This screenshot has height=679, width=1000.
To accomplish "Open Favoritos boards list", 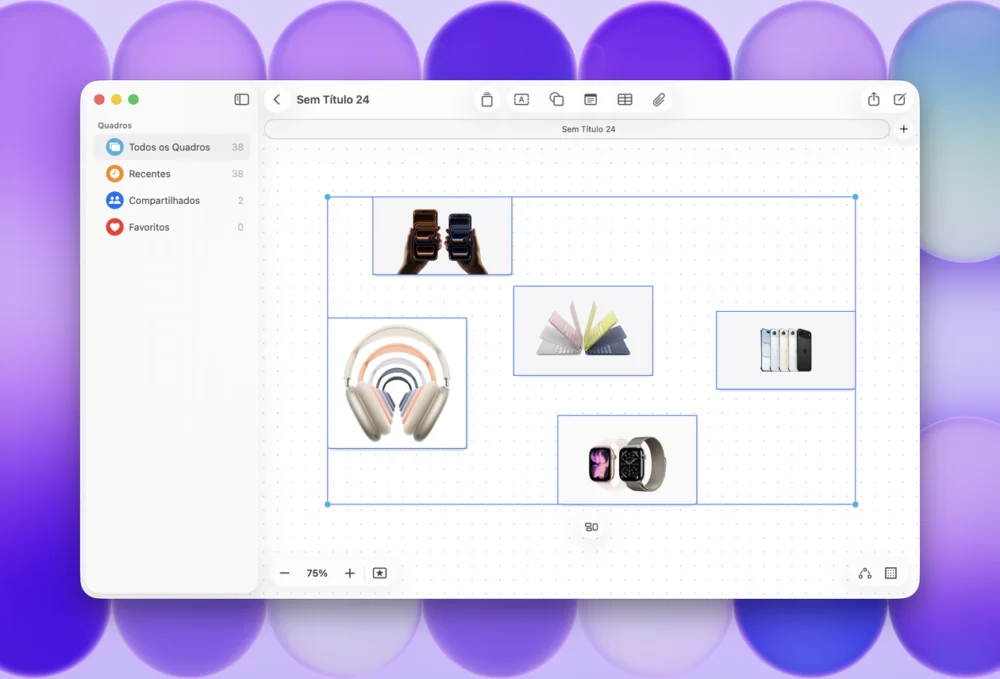I will tap(172, 227).
